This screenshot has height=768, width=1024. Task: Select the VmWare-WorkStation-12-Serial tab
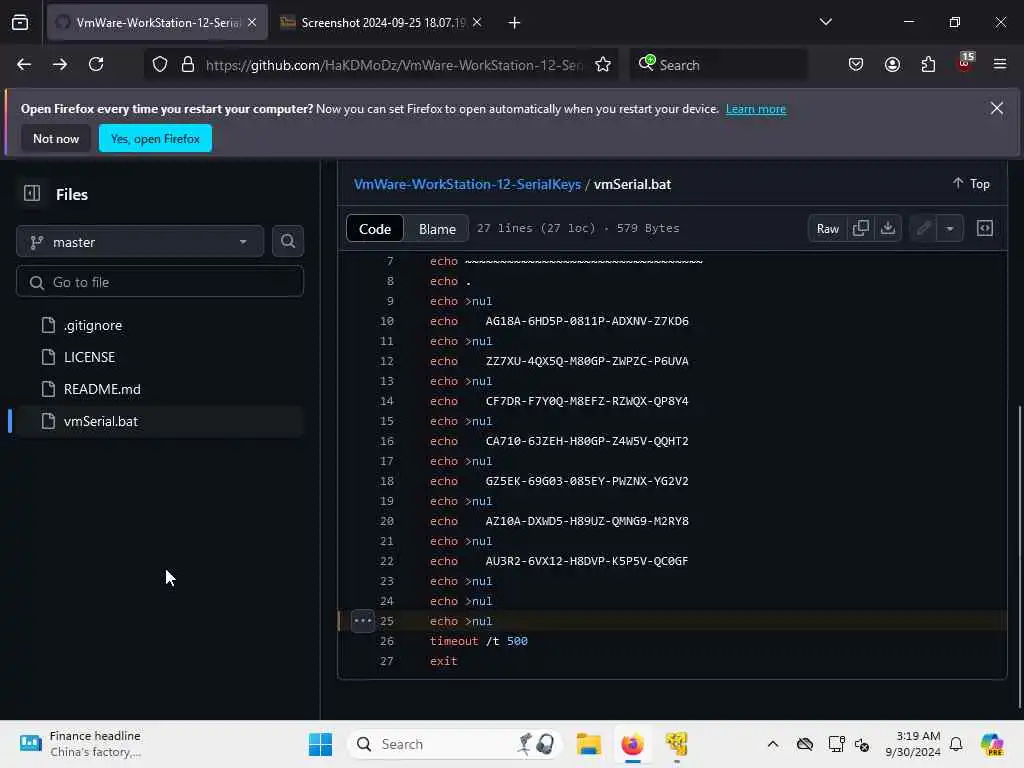pos(157,23)
